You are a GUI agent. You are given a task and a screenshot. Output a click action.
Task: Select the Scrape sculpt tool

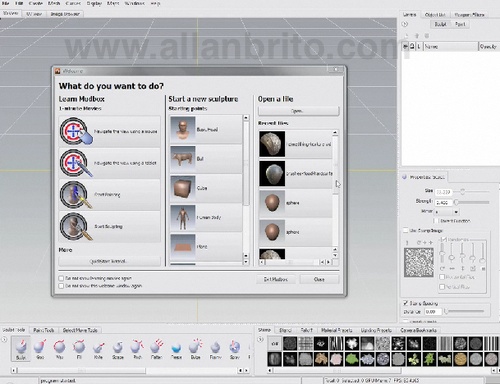[118, 349]
